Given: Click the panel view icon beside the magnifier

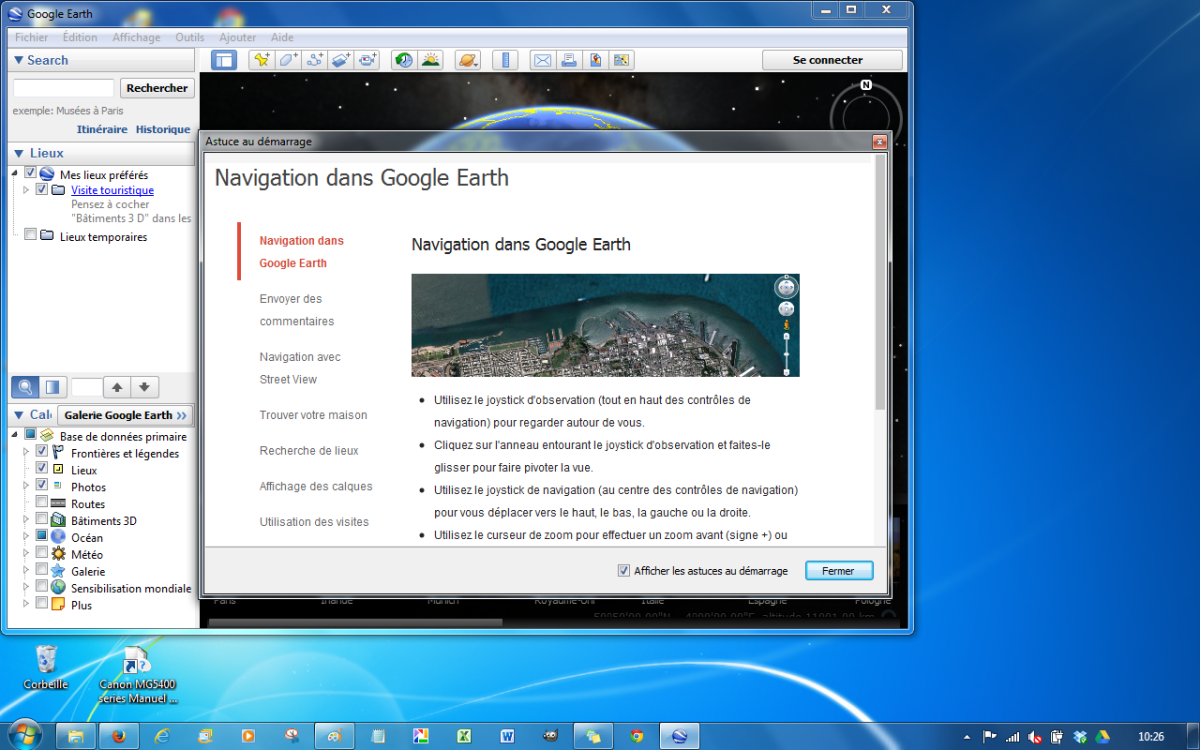Looking at the screenshot, I should pos(53,387).
